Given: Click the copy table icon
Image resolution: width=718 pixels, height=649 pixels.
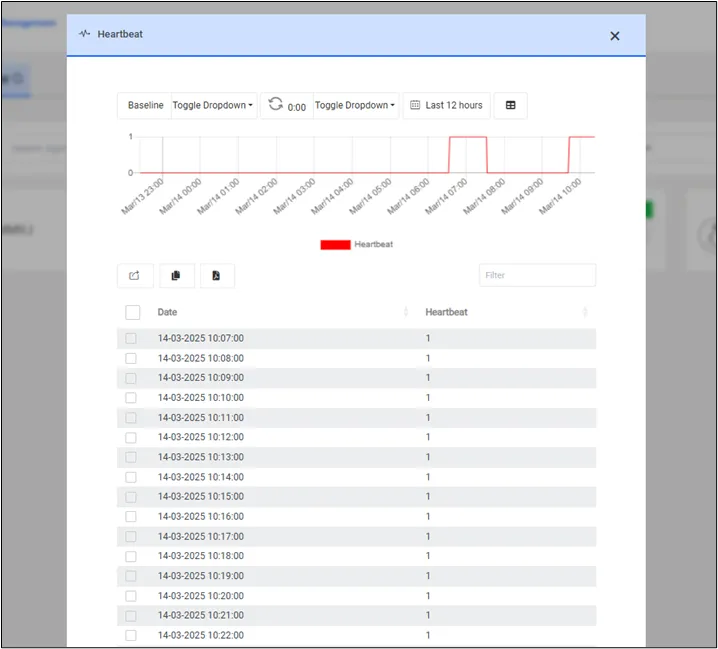Looking at the screenshot, I should coord(176,276).
